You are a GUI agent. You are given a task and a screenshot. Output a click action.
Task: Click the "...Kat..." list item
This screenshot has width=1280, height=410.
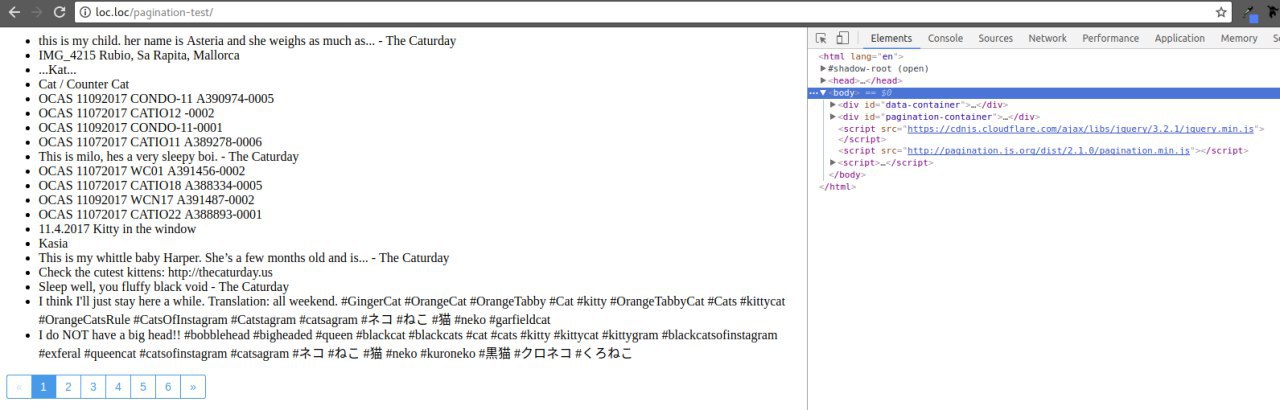pyautogui.click(x=58, y=70)
